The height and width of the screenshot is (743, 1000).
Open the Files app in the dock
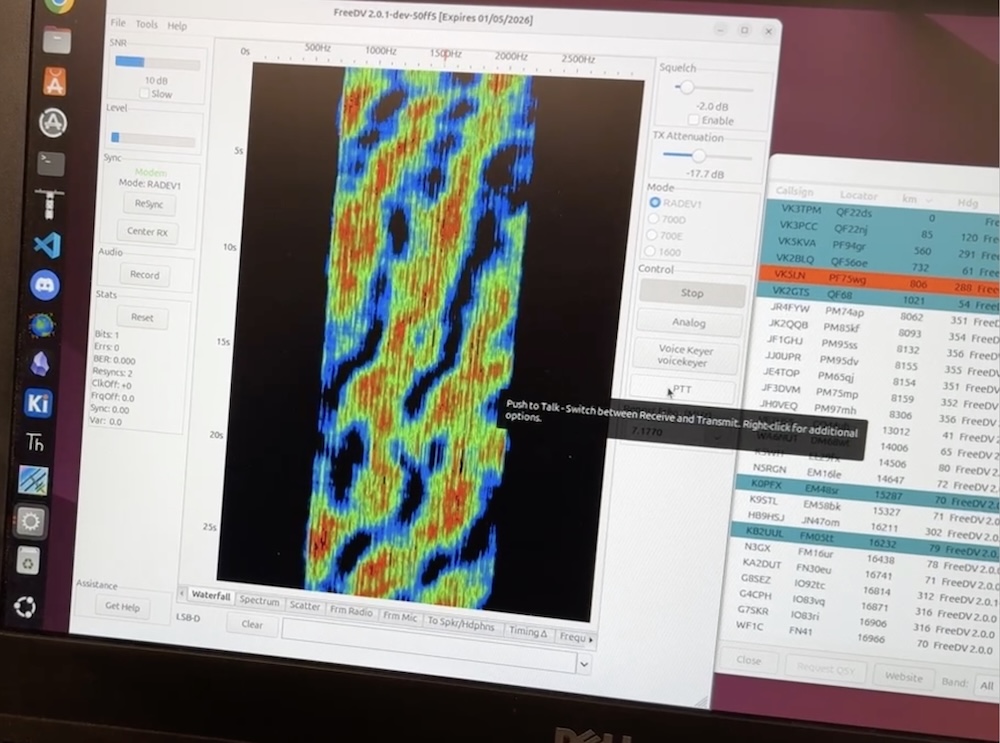(x=57, y=40)
